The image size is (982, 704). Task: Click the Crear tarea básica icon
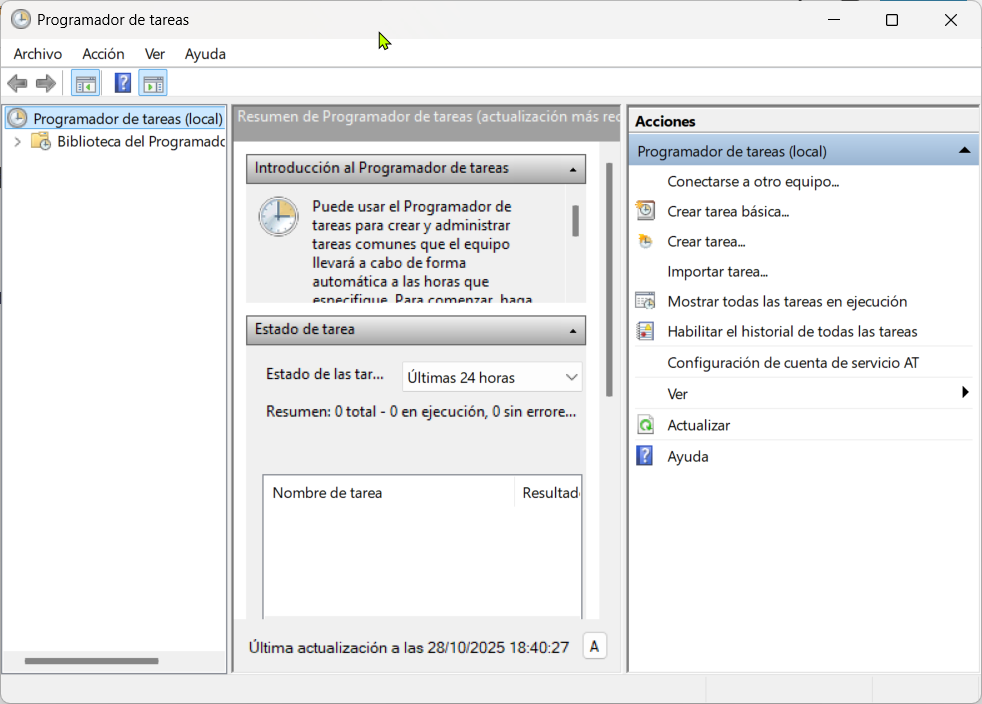[x=646, y=211]
